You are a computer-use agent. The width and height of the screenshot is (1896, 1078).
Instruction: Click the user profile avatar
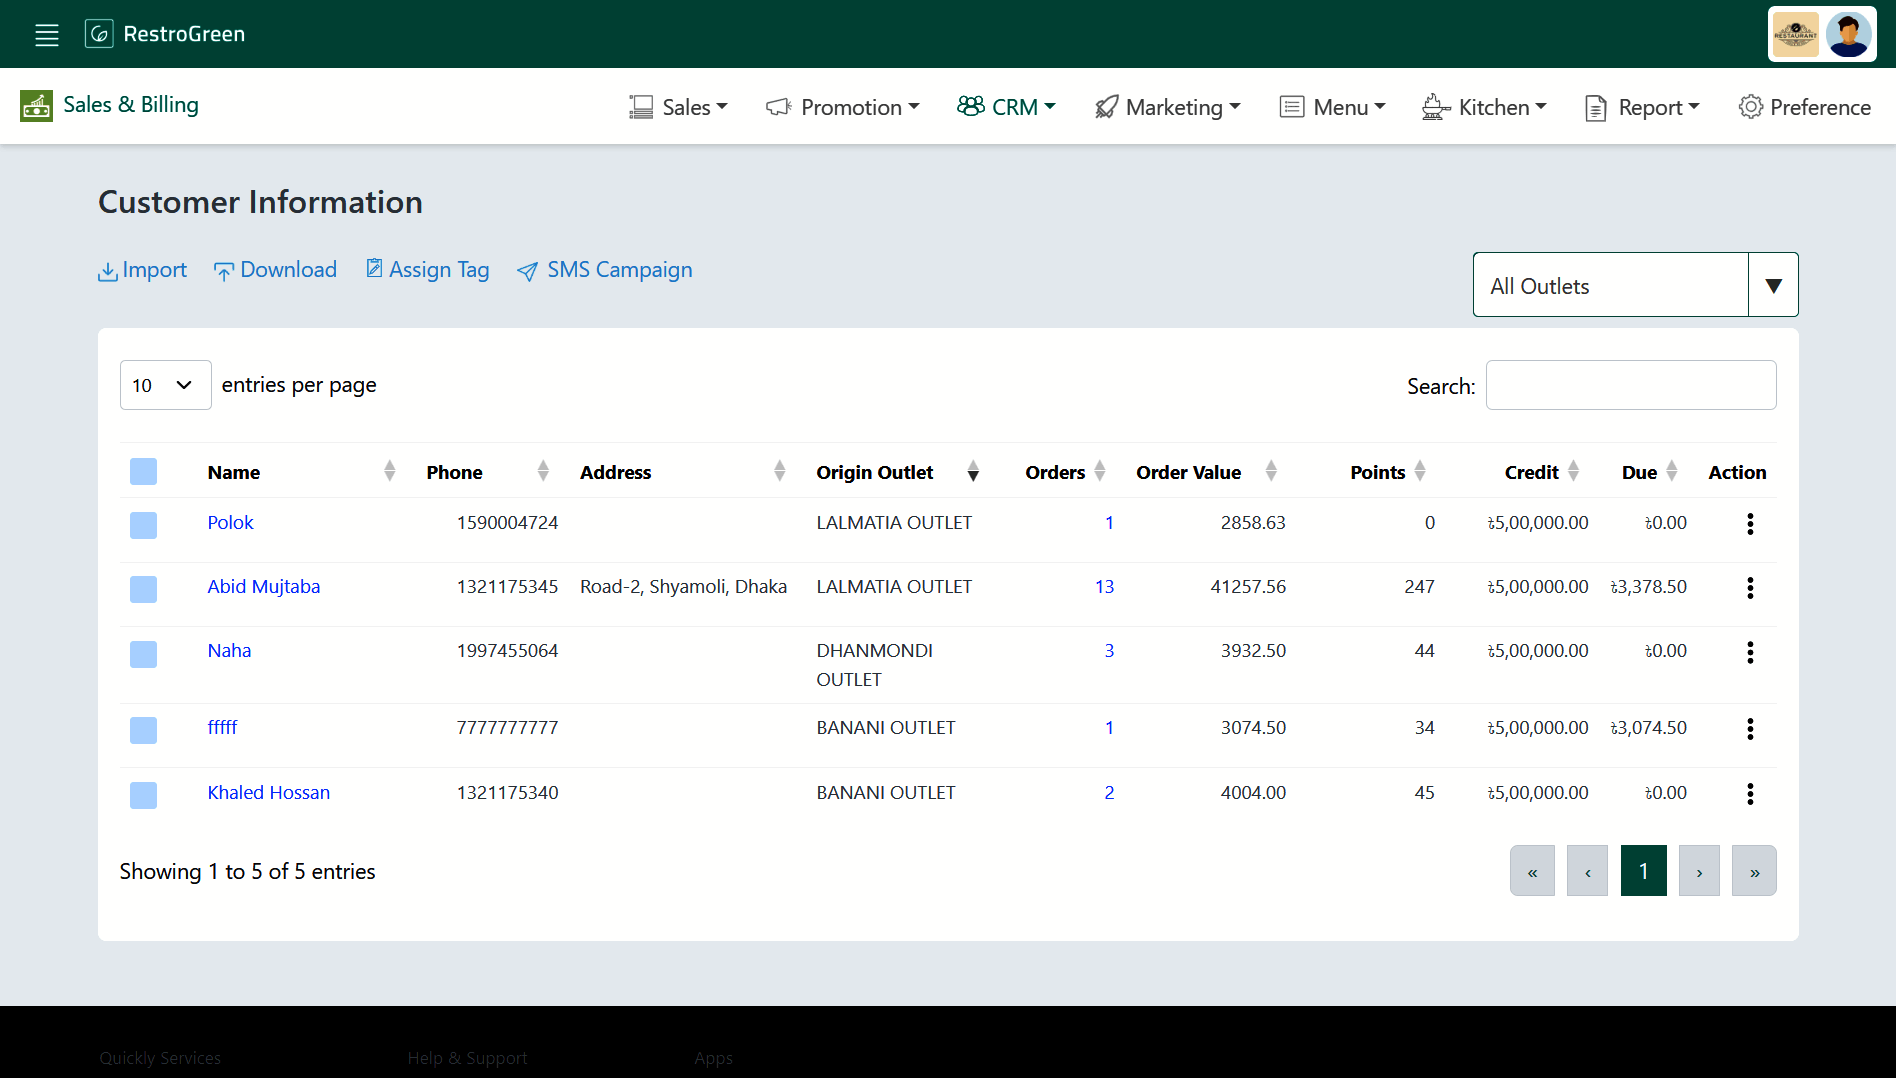click(x=1848, y=35)
